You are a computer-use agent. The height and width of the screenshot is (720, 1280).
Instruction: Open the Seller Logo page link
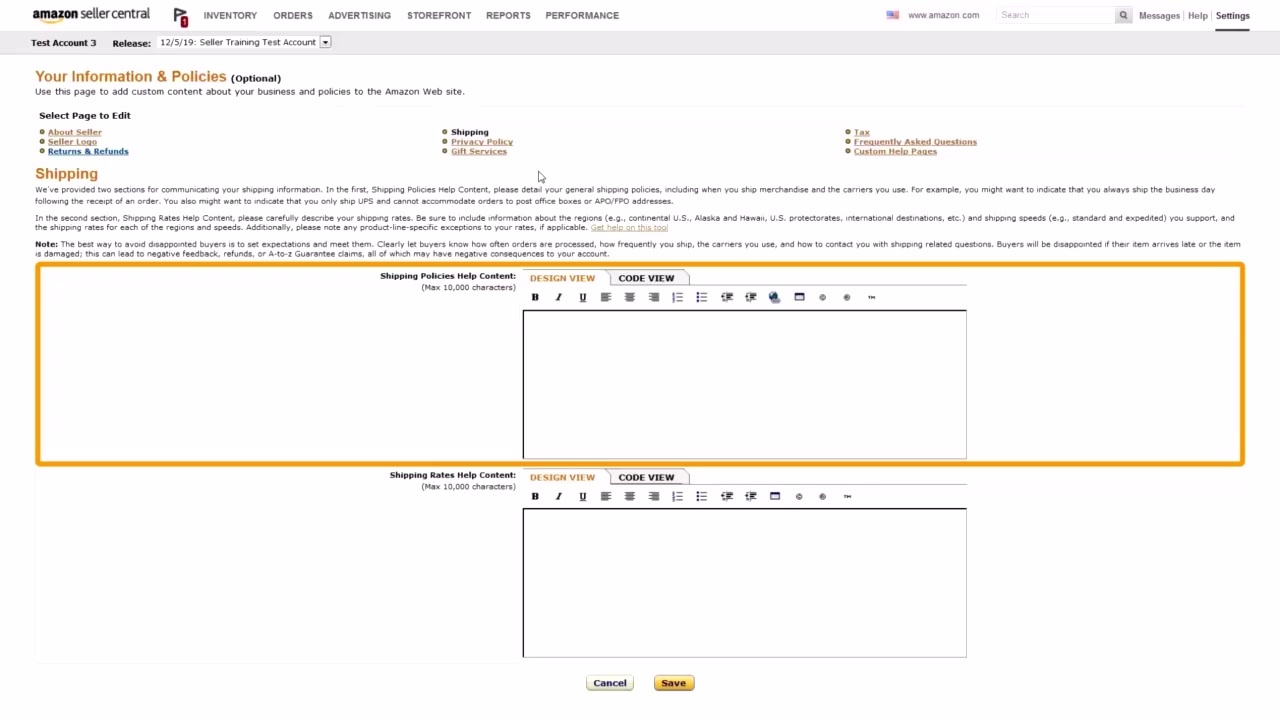point(72,142)
